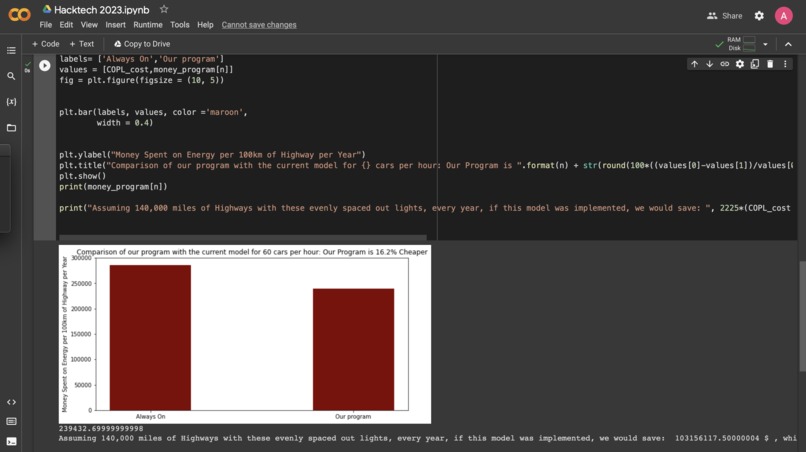Image resolution: width=806 pixels, height=452 pixels.
Task: Click the horizontal scrollbar of the code cell
Action: coord(243,238)
